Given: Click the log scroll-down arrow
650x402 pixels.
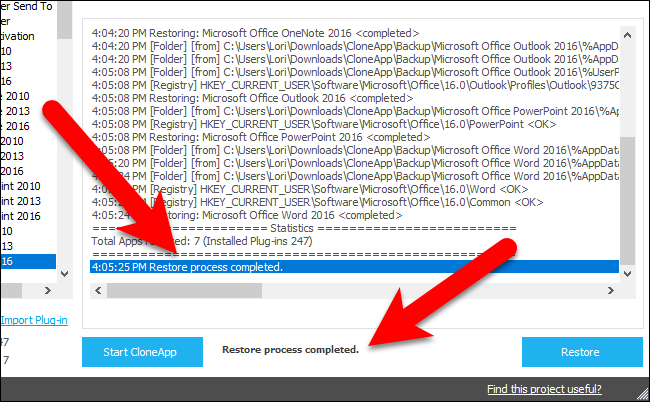Looking at the screenshot, I should click(x=628, y=274).
